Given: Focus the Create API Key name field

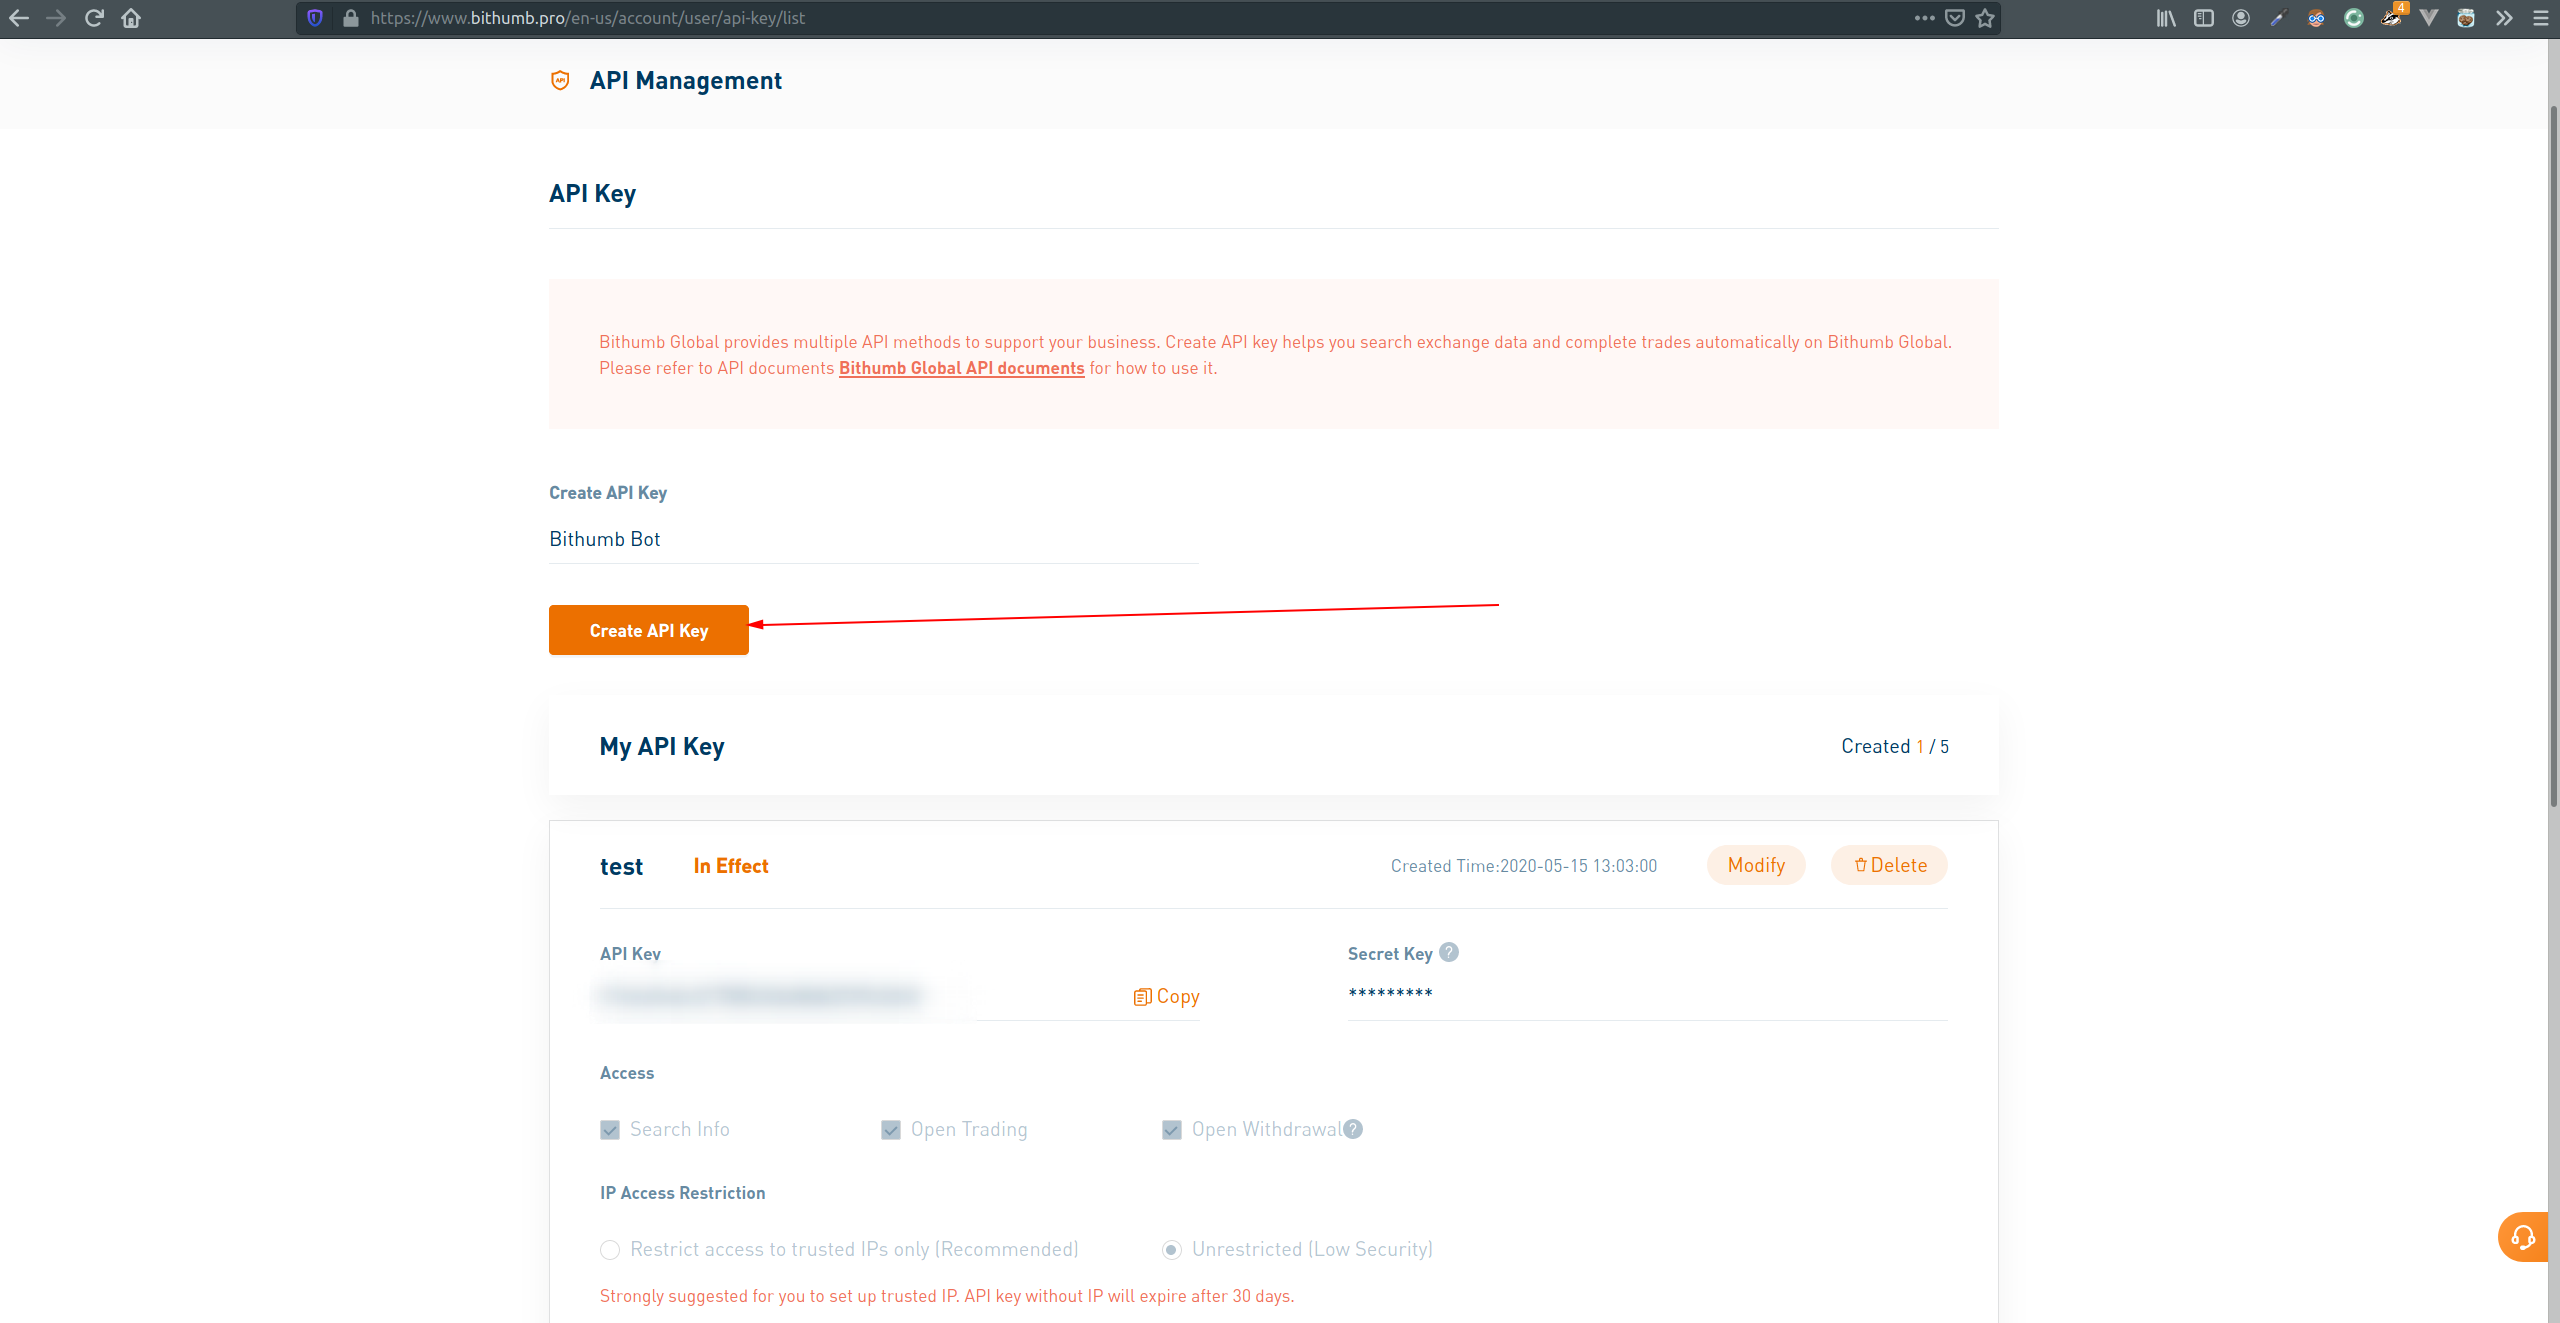Looking at the screenshot, I should tap(874, 539).
